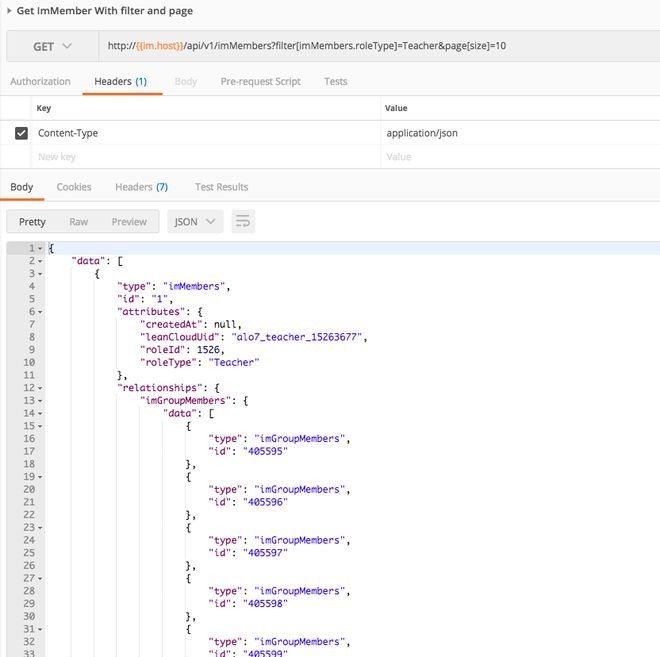Click the leanCloudUid value alo7_teacher_15263677
Image resolution: width=660 pixels, height=657 pixels.
(x=297, y=337)
